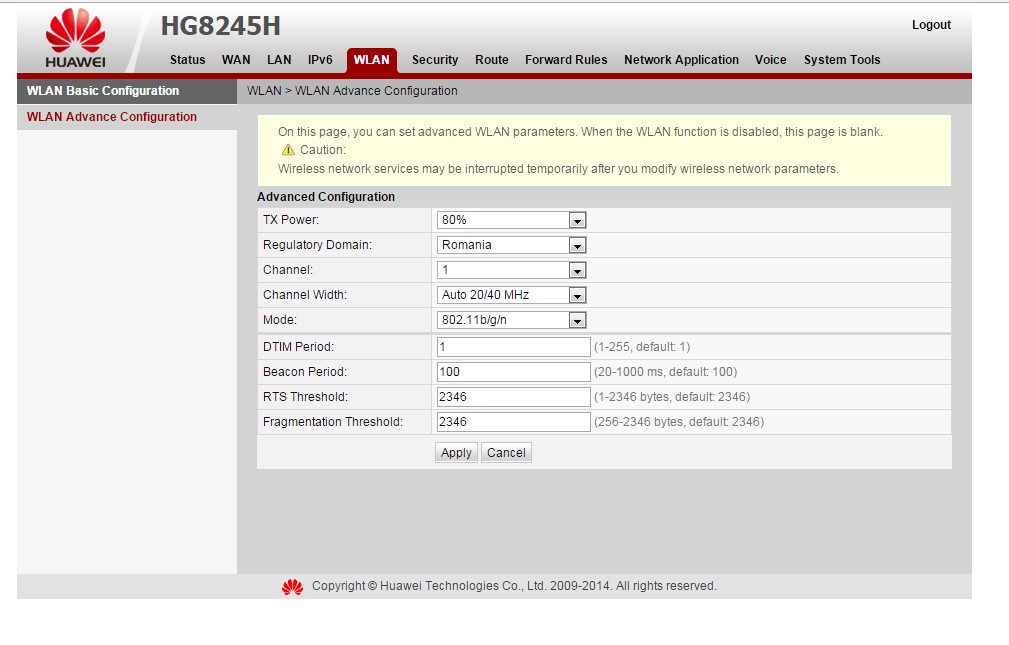Screen dimensions: 1009x645
Task: Click the active WLAN tab
Action: coord(371,60)
